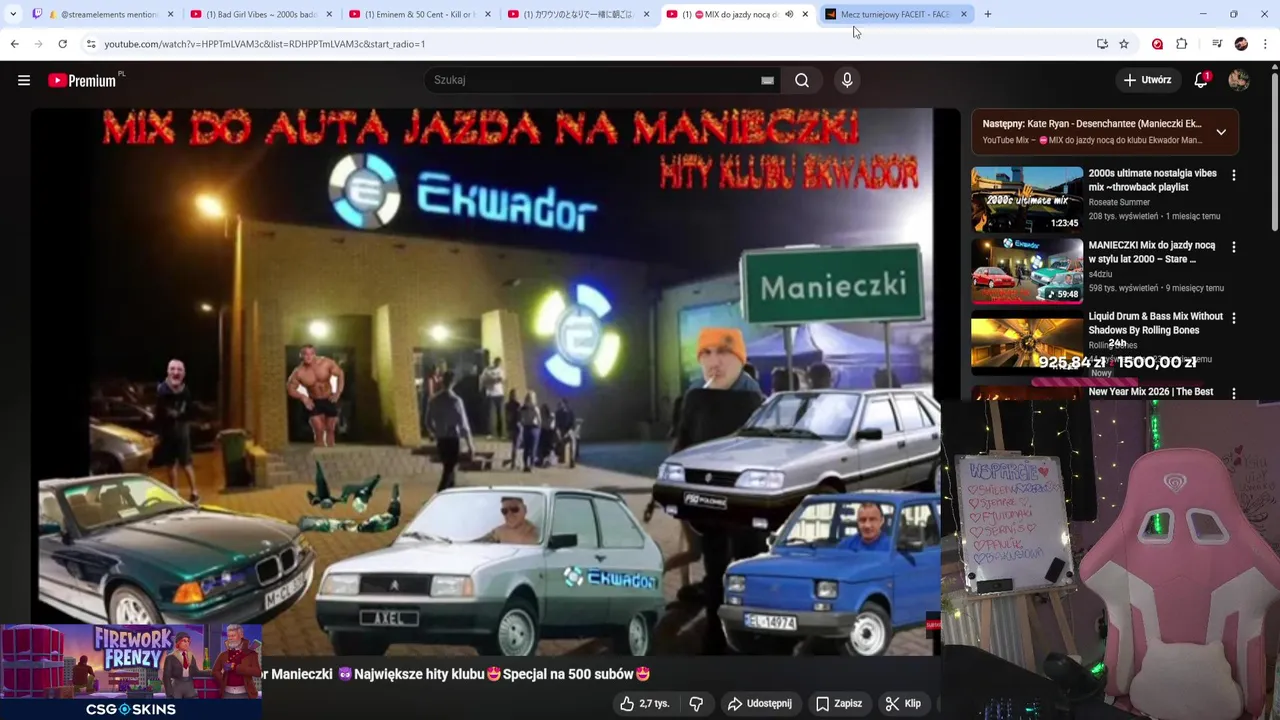Click the install app icon in address bar
This screenshot has height=720, width=1280.
coord(1102,44)
